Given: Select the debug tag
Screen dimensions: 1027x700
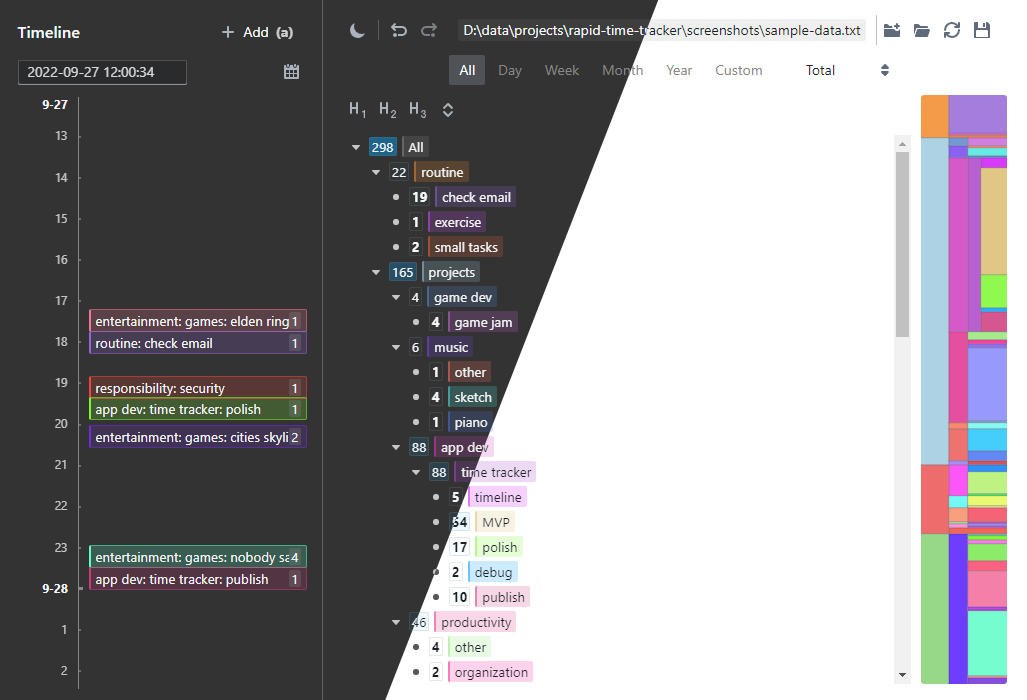Looking at the screenshot, I should pos(493,572).
